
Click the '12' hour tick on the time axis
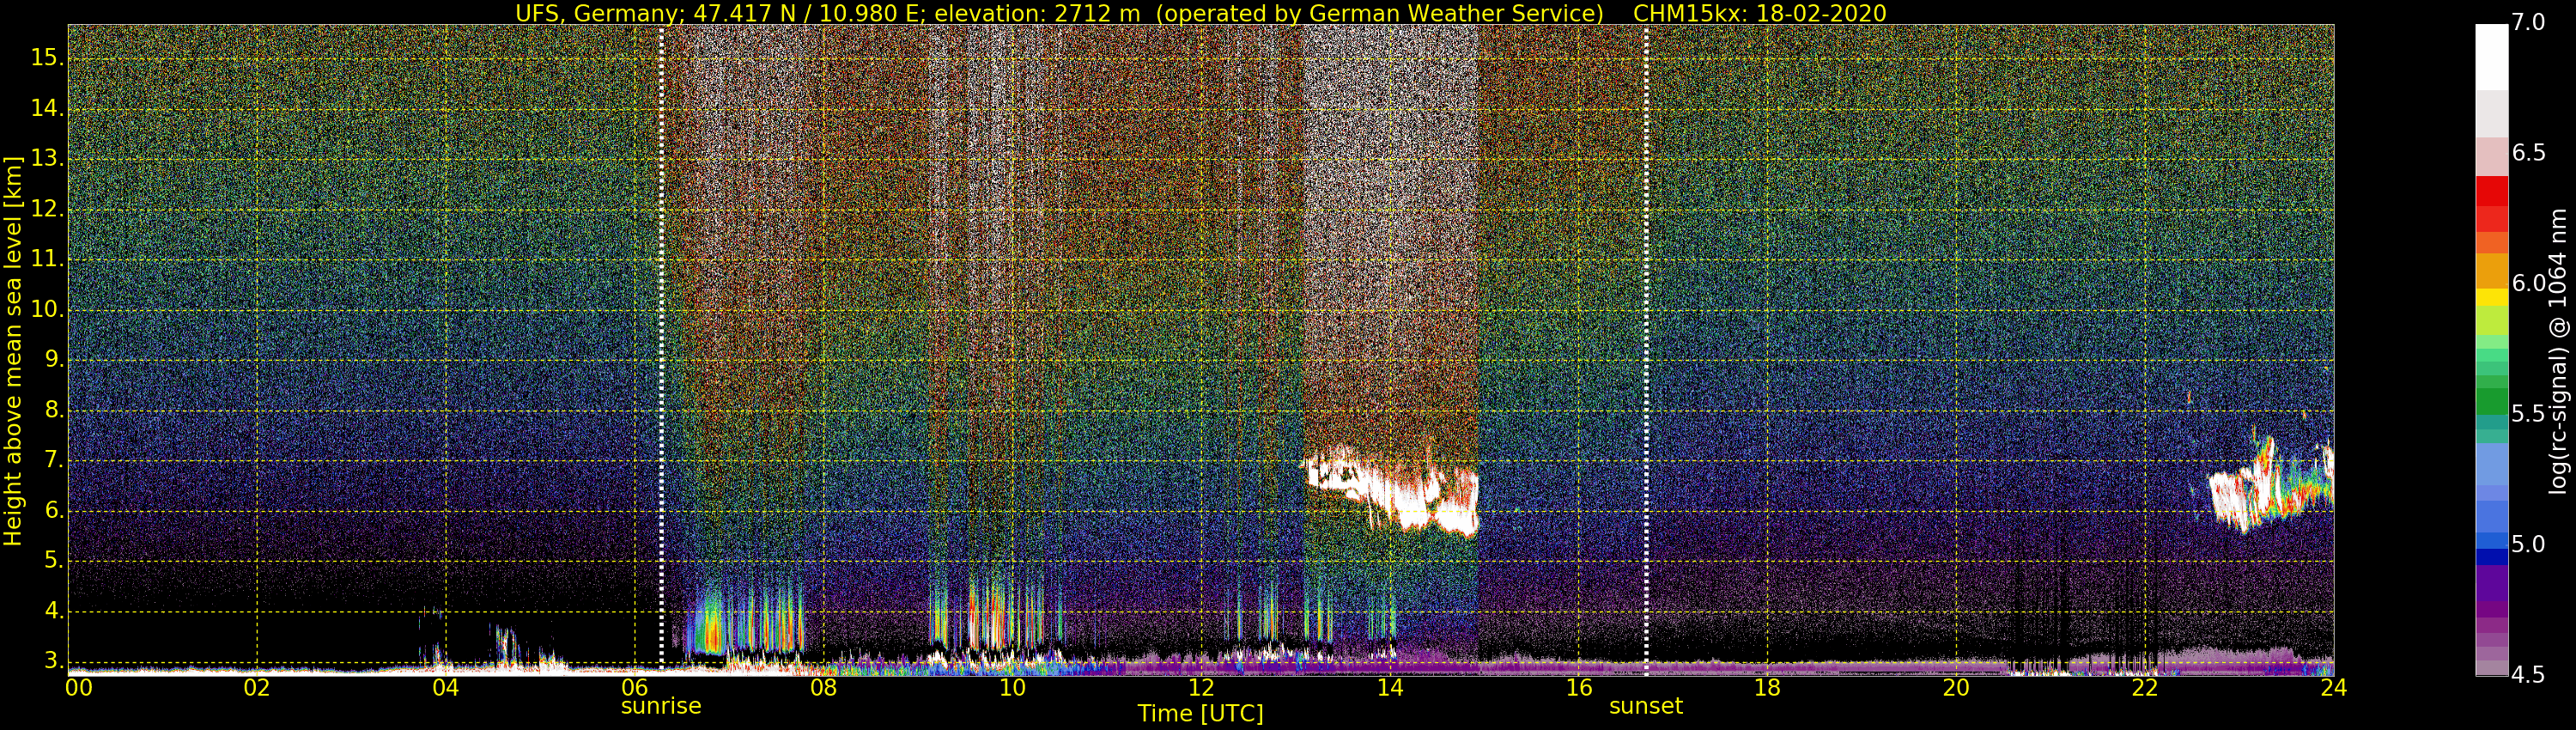point(1201,687)
